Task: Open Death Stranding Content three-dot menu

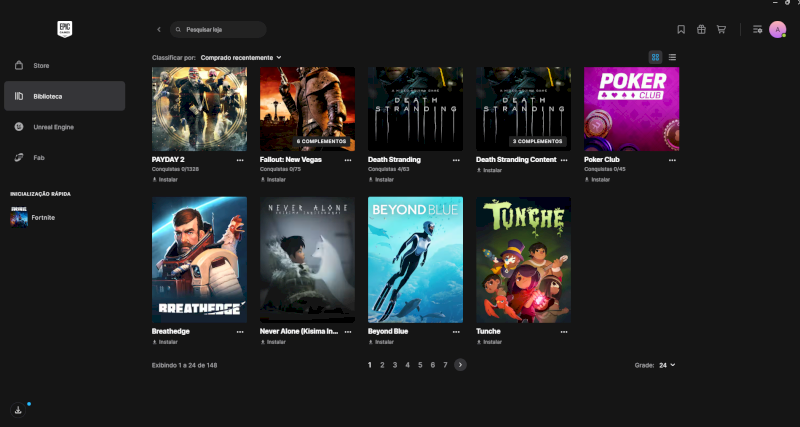Action: pyautogui.click(x=564, y=160)
